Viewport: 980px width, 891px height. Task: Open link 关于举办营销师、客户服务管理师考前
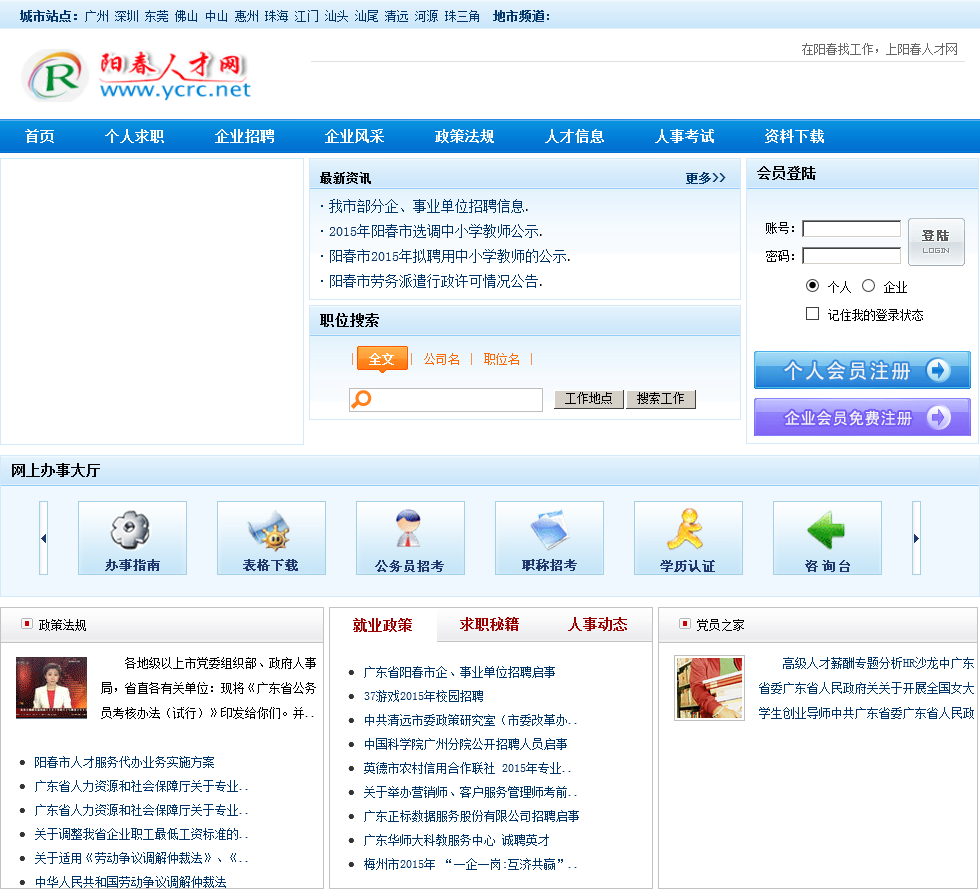click(x=470, y=792)
